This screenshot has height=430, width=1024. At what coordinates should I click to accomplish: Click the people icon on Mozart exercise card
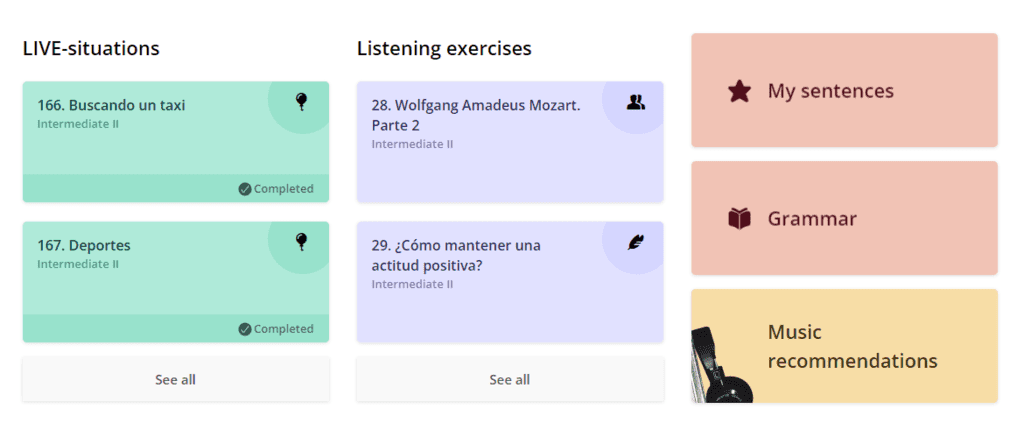pyautogui.click(x=636, y=101)
